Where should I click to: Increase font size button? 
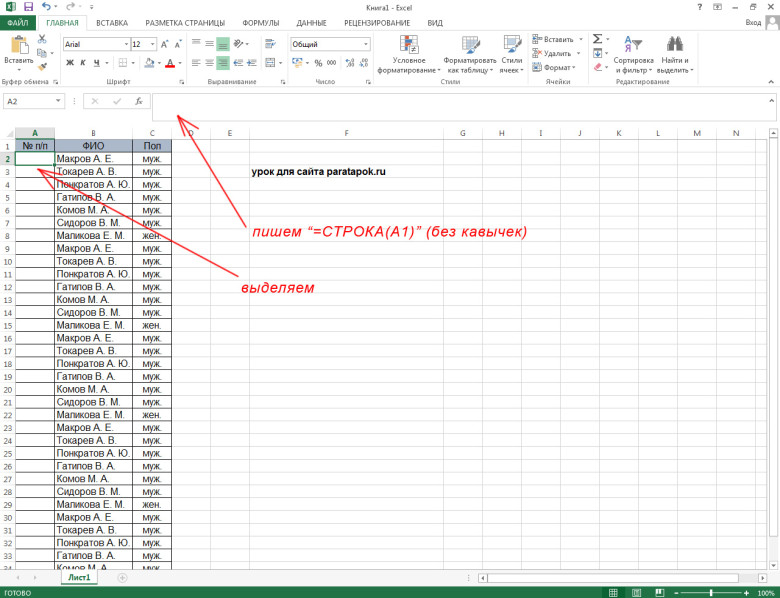[x=165, y=44]
